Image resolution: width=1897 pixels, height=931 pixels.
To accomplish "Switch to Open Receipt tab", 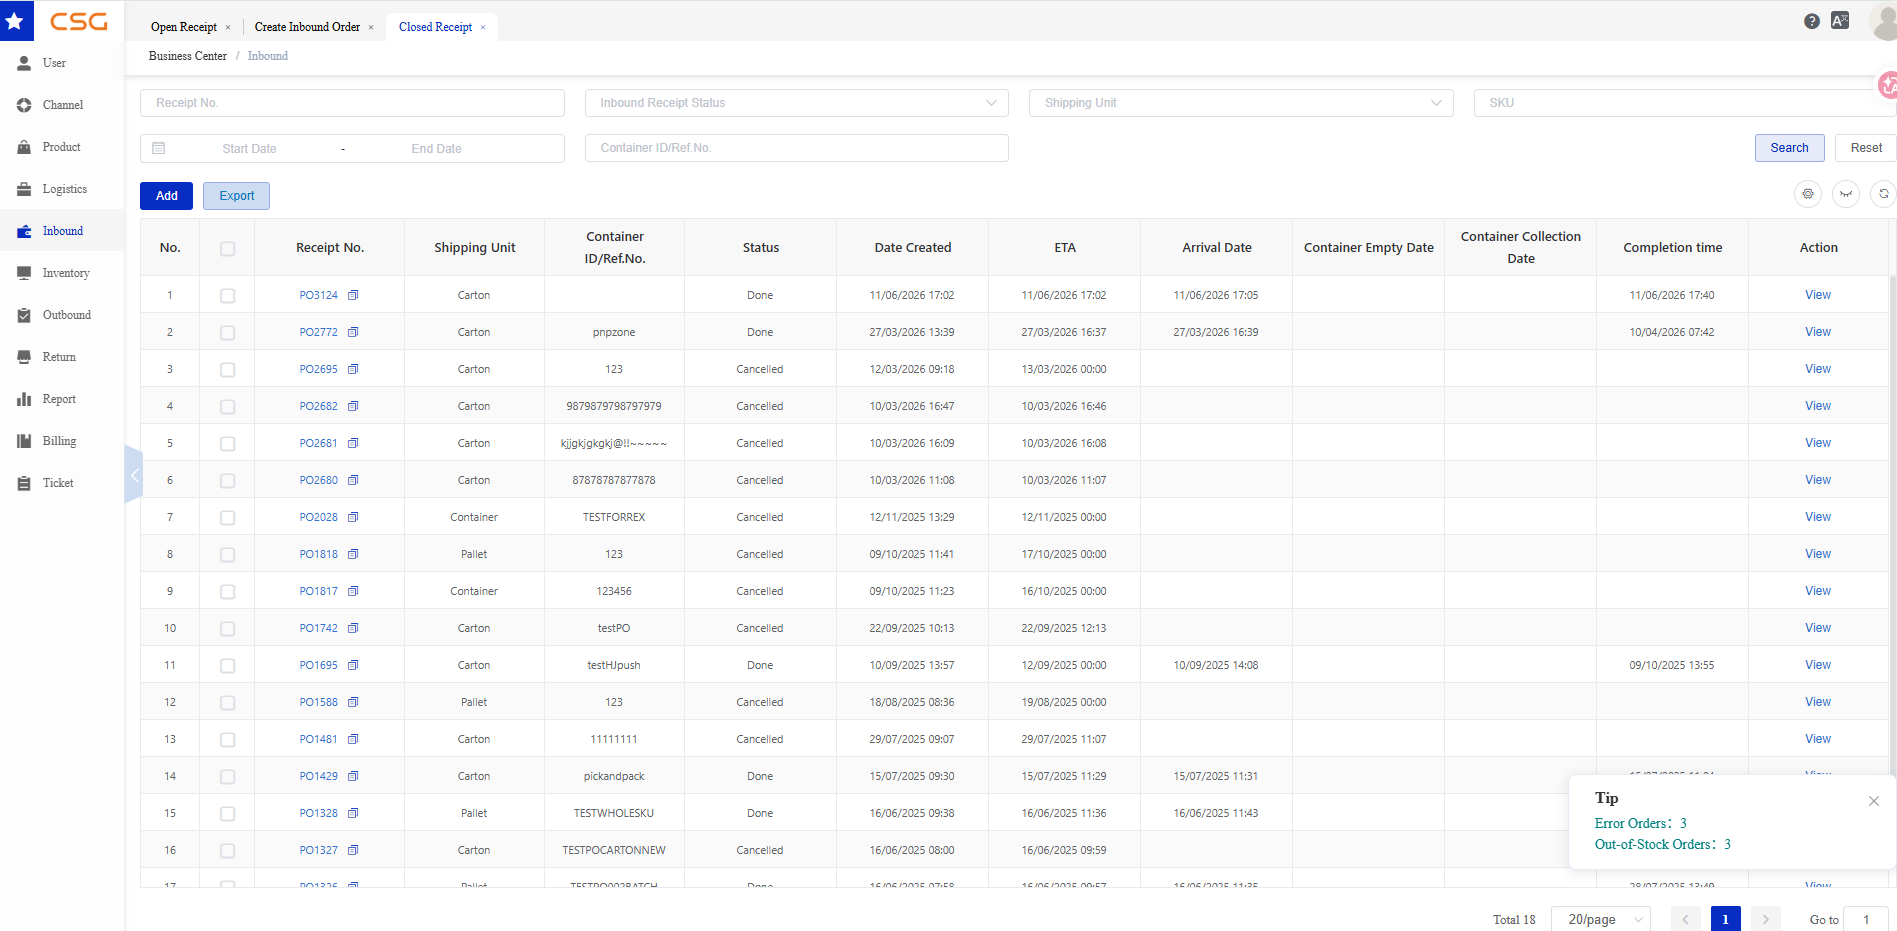I will click(184, 27).
